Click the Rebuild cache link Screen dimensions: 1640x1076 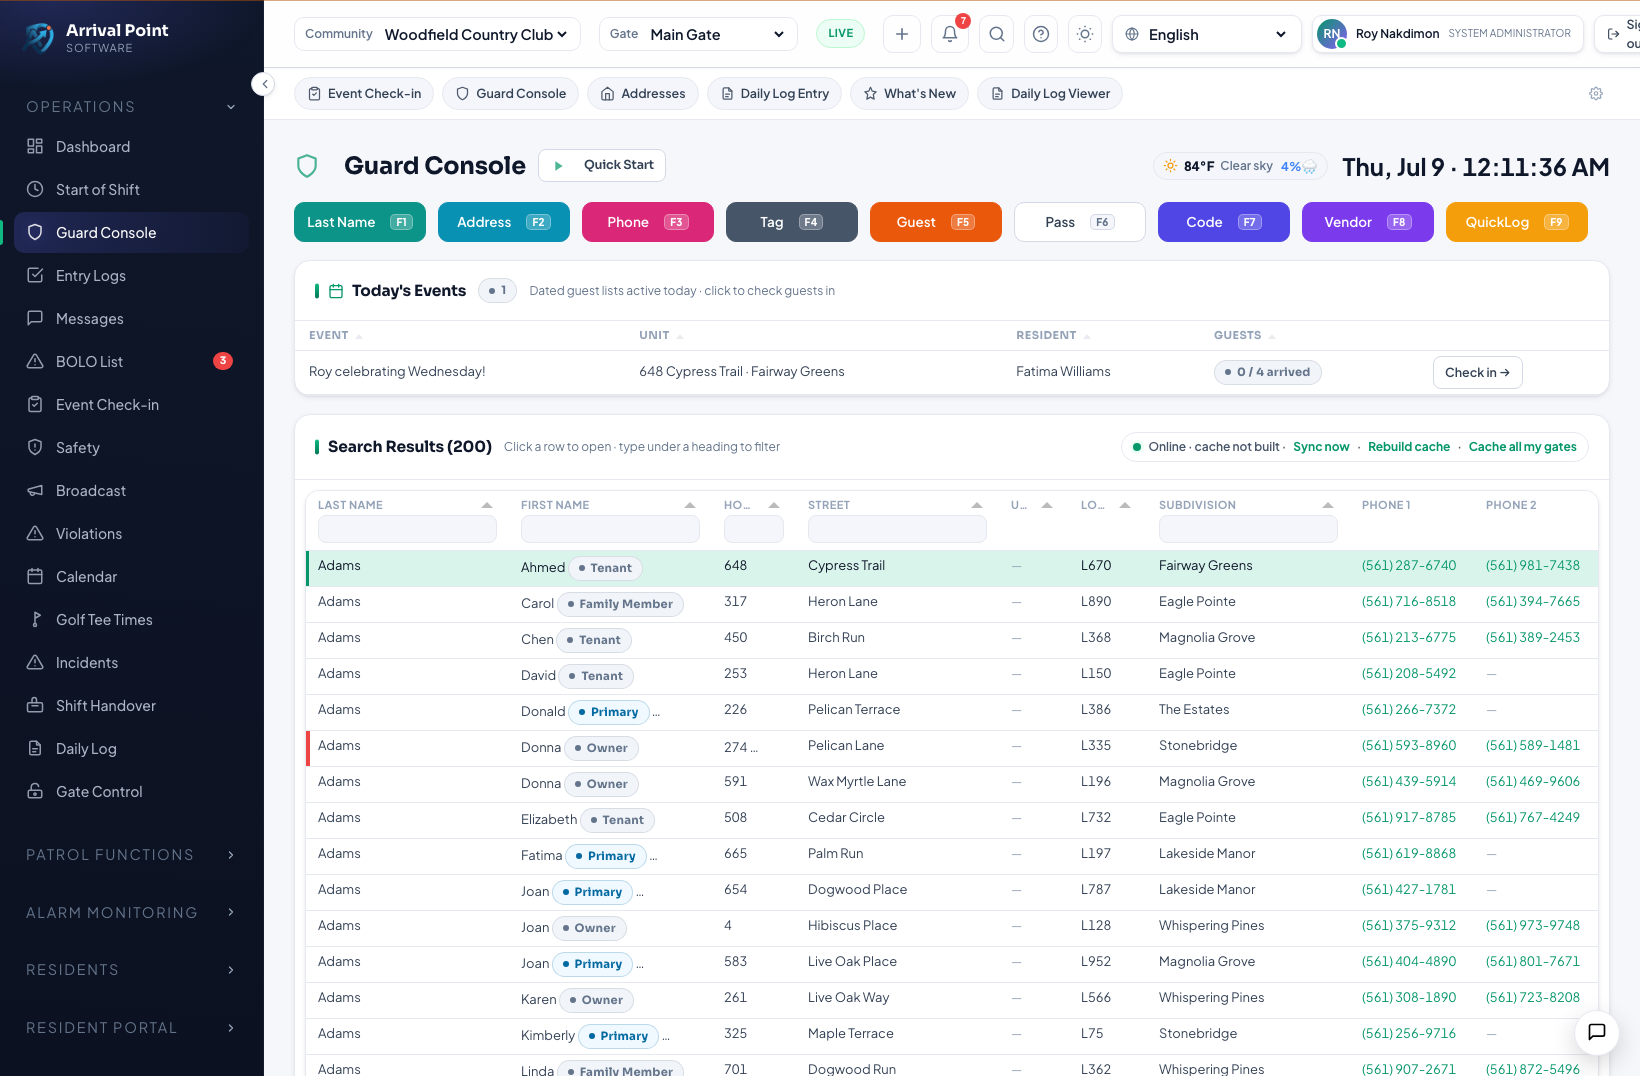click(x=1408, y=447)
